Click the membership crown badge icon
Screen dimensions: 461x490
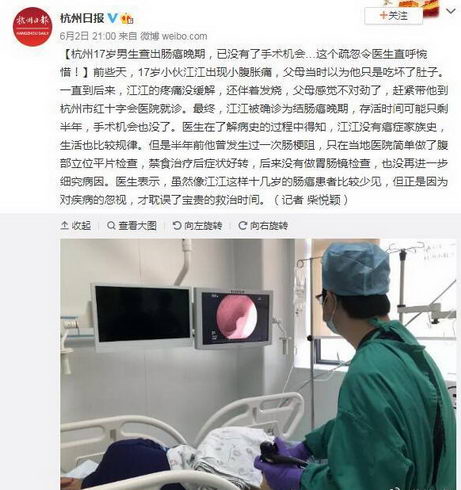pyautogui.click(x=127, y=18)
